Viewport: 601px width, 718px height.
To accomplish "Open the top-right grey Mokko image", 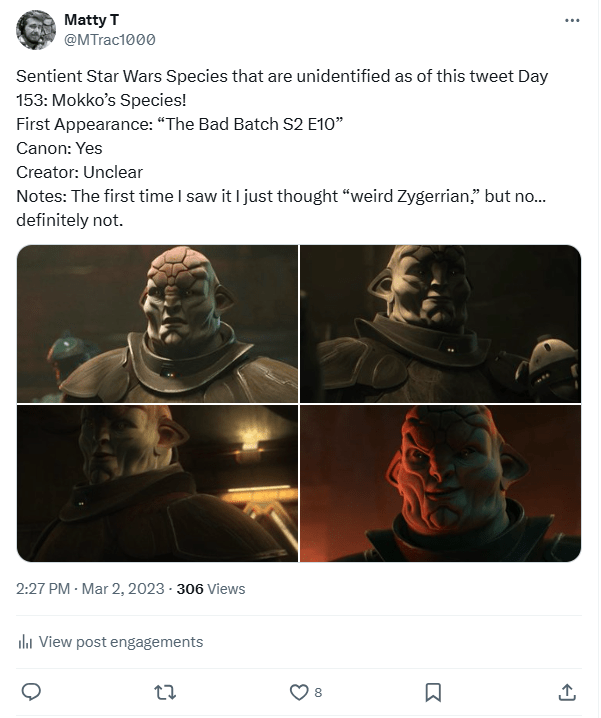I will [x=440, y=323].
